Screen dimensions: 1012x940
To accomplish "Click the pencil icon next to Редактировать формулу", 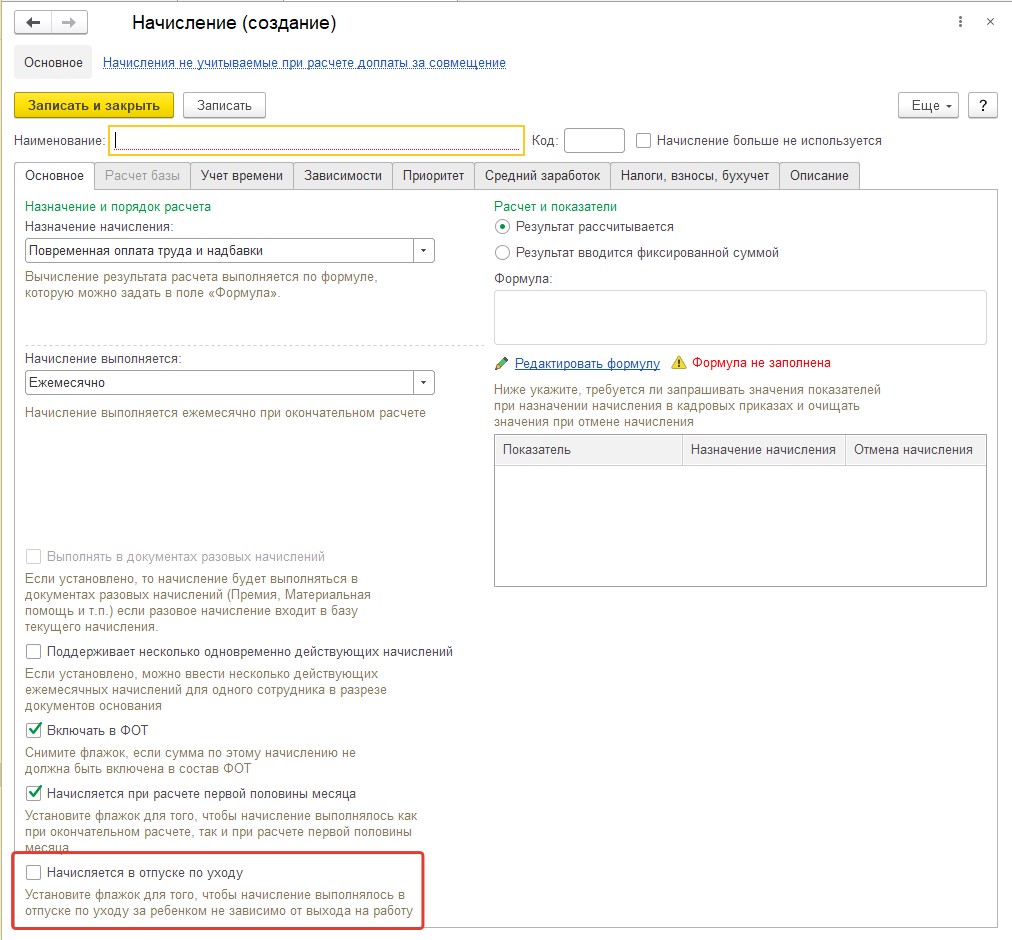I will pos(501,363).
